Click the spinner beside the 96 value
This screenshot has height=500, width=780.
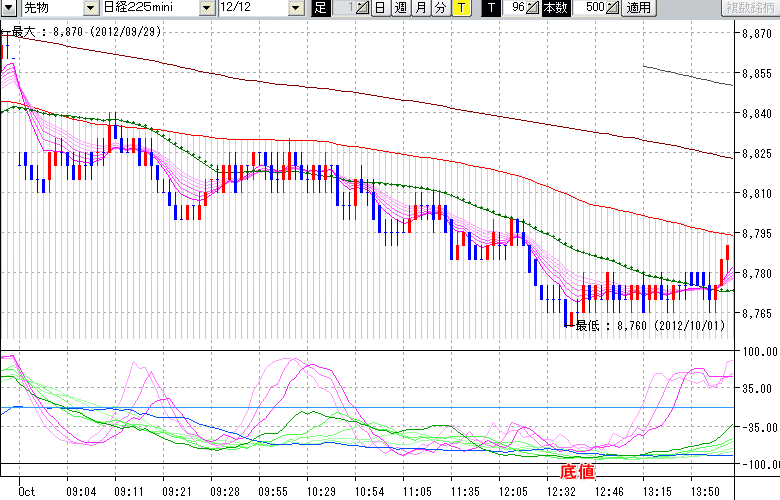point(533,8)
